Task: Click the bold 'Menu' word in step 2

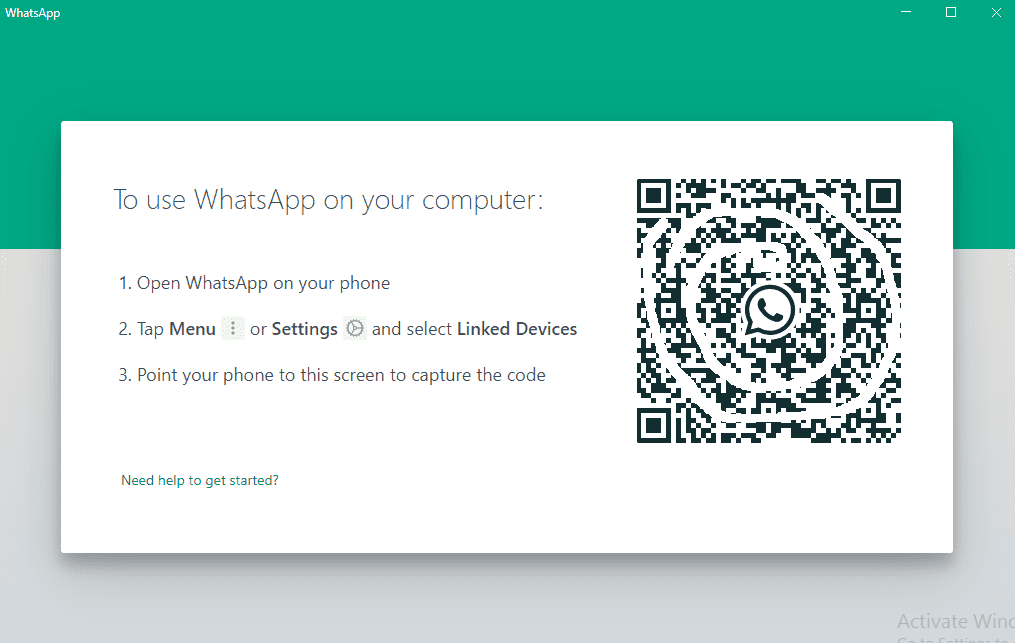Action: pyautogui.click(x=192, y=329)
